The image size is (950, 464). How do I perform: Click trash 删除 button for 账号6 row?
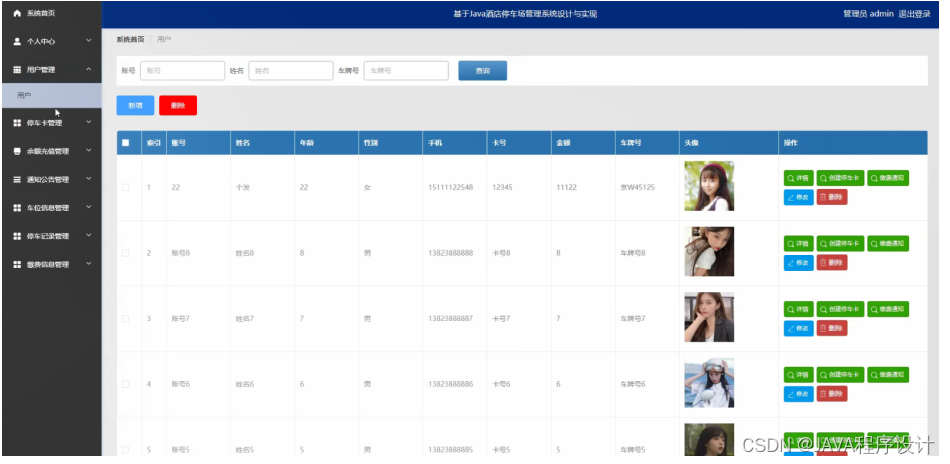(832, 394)
